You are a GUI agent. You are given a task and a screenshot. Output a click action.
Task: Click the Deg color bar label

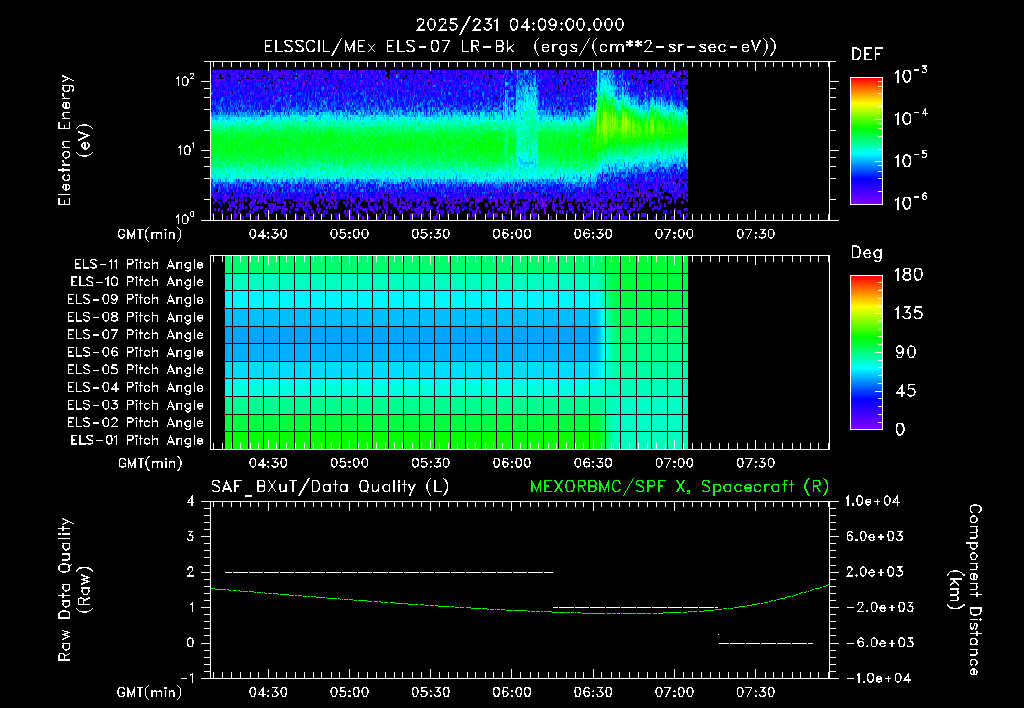click(x=867, y=253)
